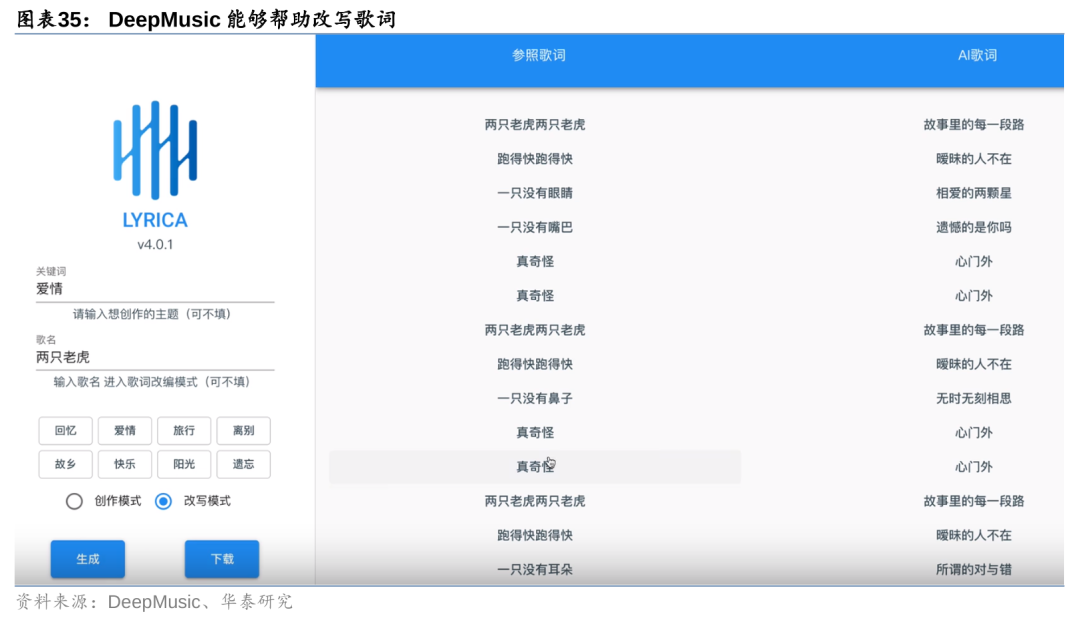Choose the 离别 theme tag
The width and height of the screenshot is (1080, 620).
coord(243,431)
